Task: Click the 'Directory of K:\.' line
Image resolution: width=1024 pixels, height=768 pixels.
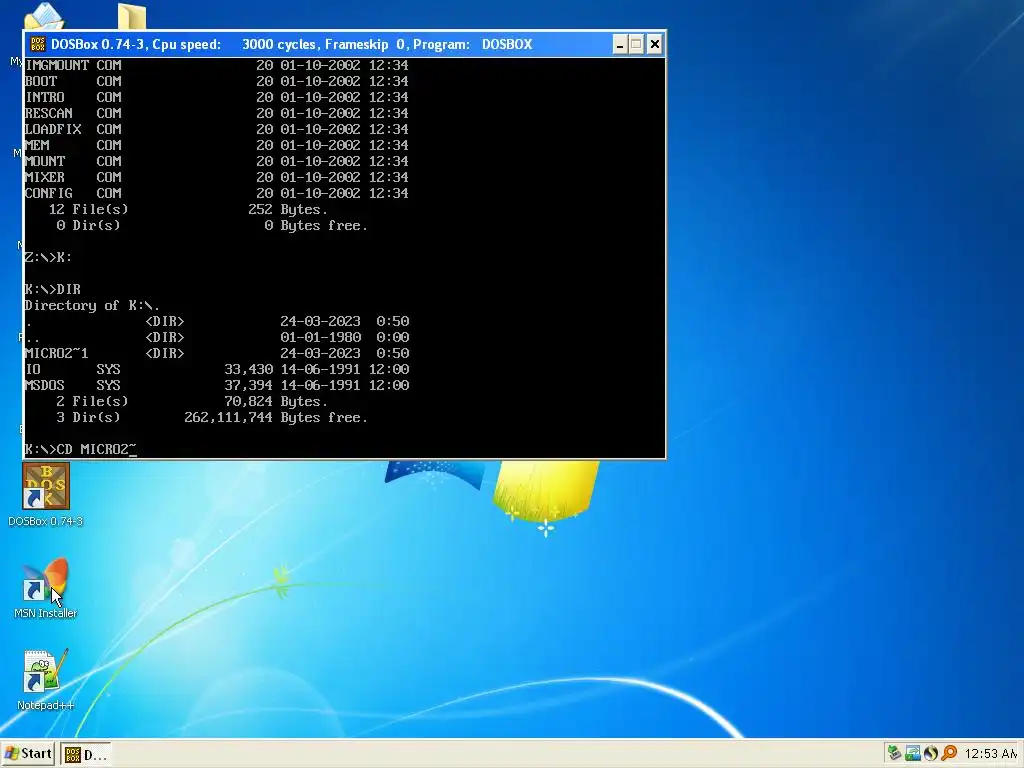Action: pos(92,305)
